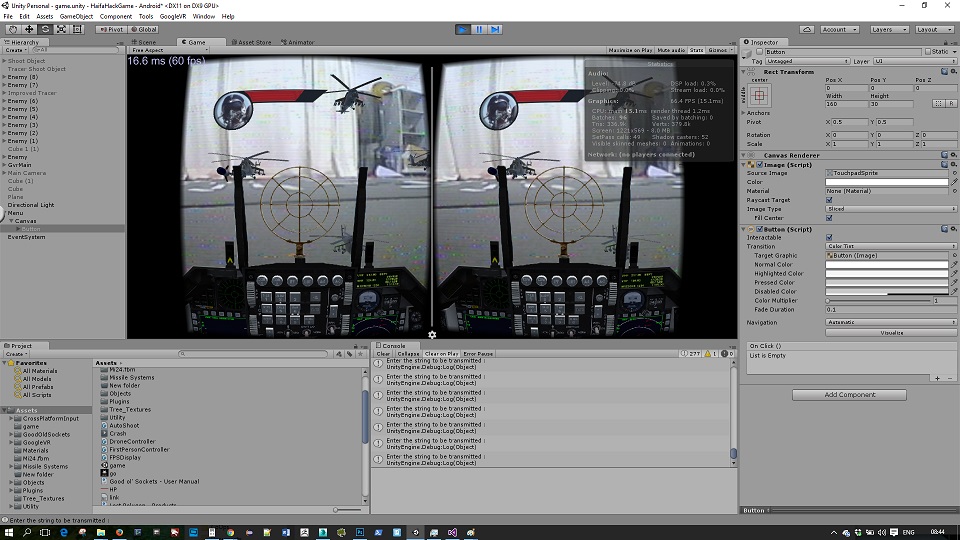Select the Move tool in toolbar
The width and height of the screenshot is (960, 540).
tap(28, 29)
